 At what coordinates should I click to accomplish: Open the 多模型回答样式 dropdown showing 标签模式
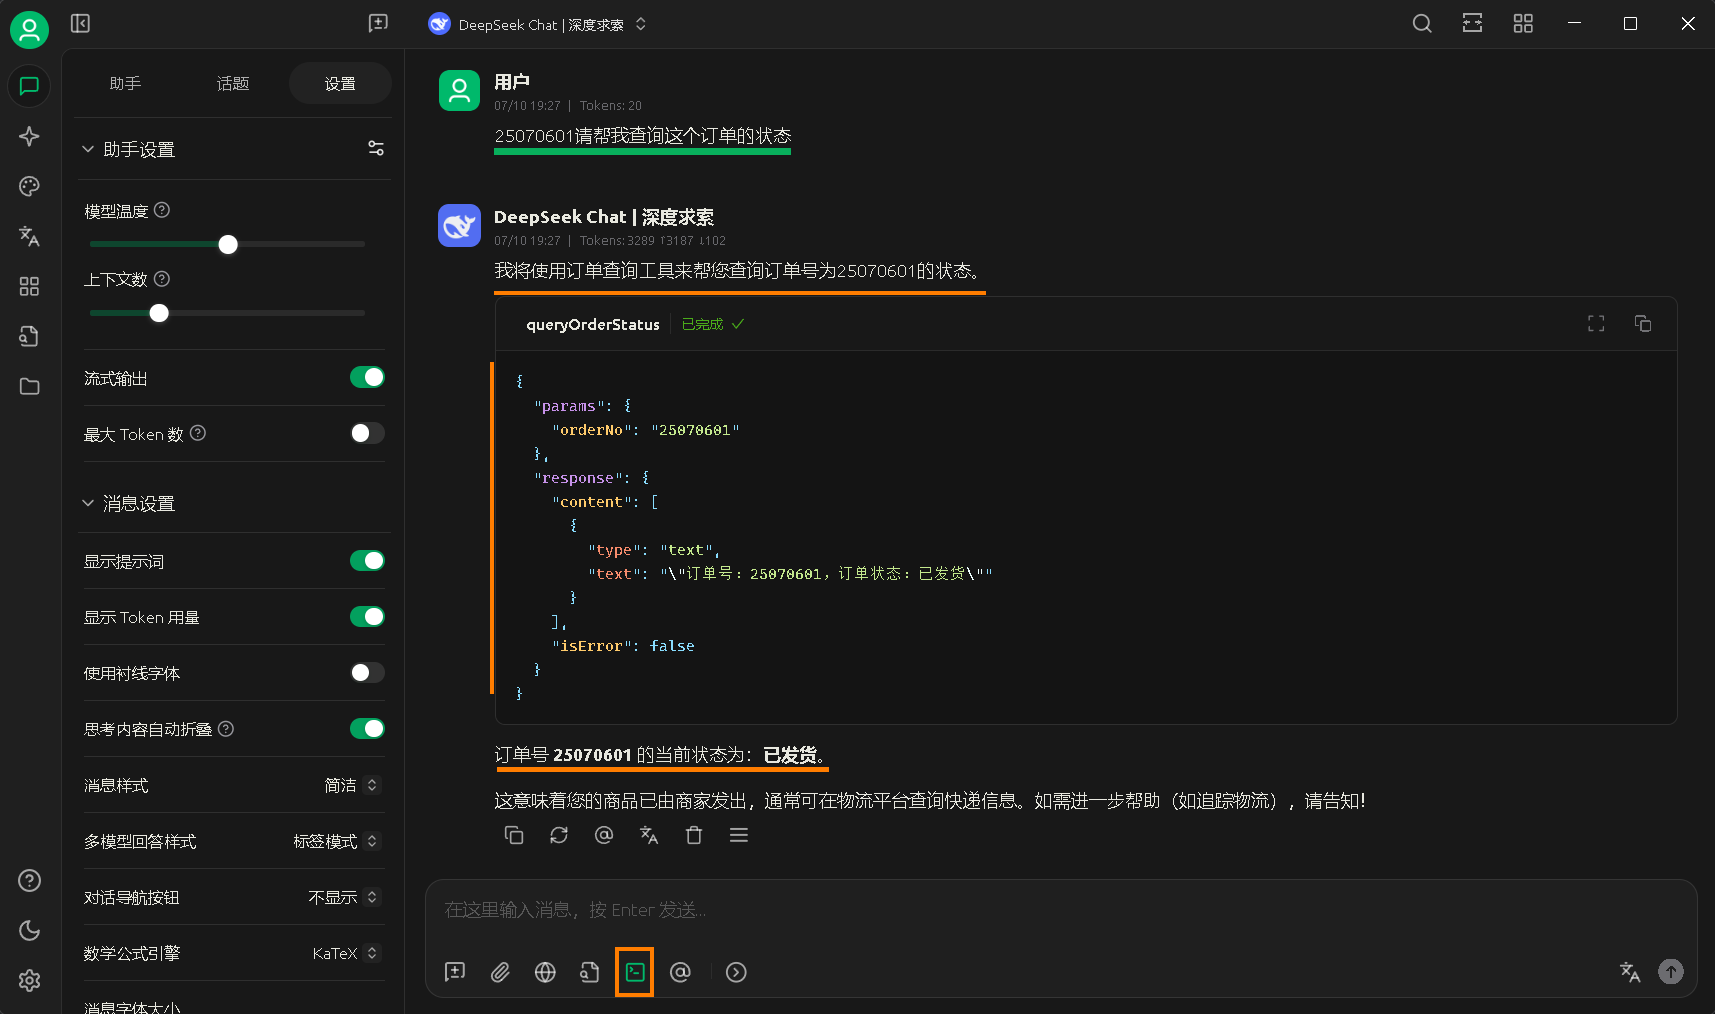click(x=336, y=841)
